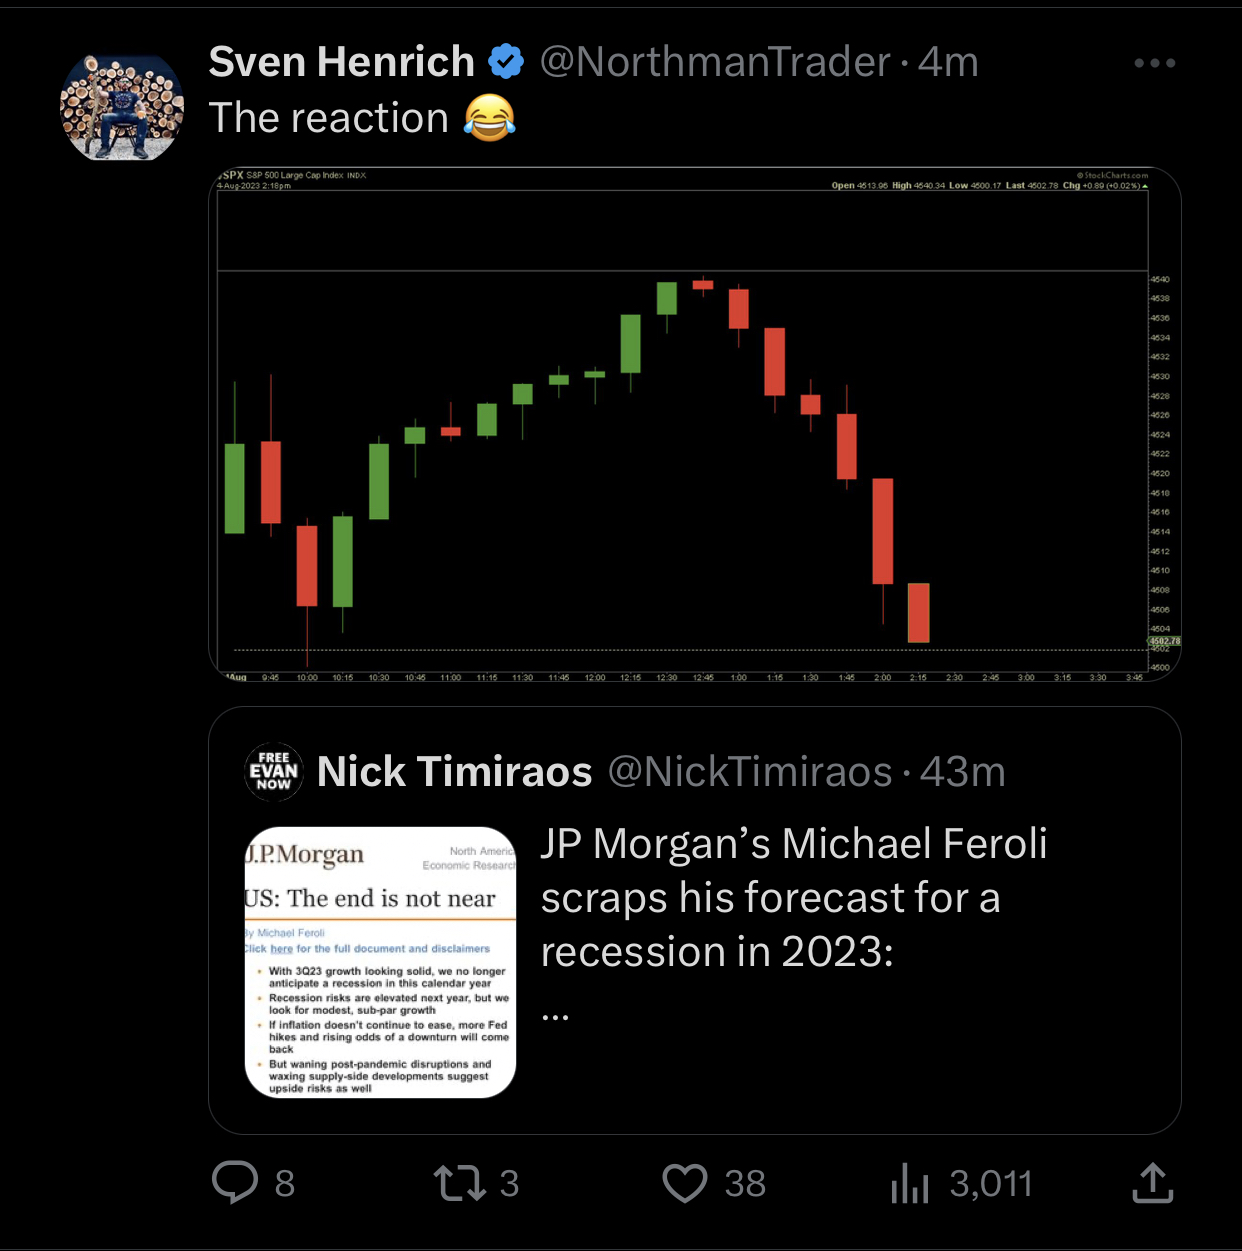Like the tweet with heart icon
Image resolution: width=1242 pixels, height=1251 pixels.
685,1183
